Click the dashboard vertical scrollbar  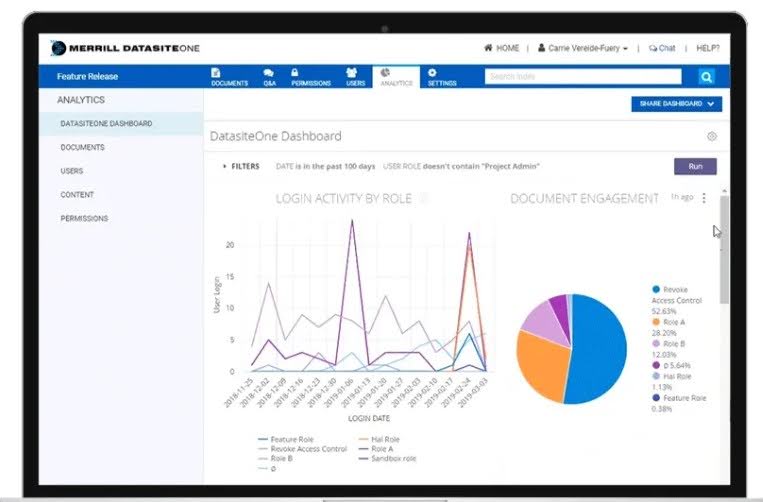coord(724,248)
